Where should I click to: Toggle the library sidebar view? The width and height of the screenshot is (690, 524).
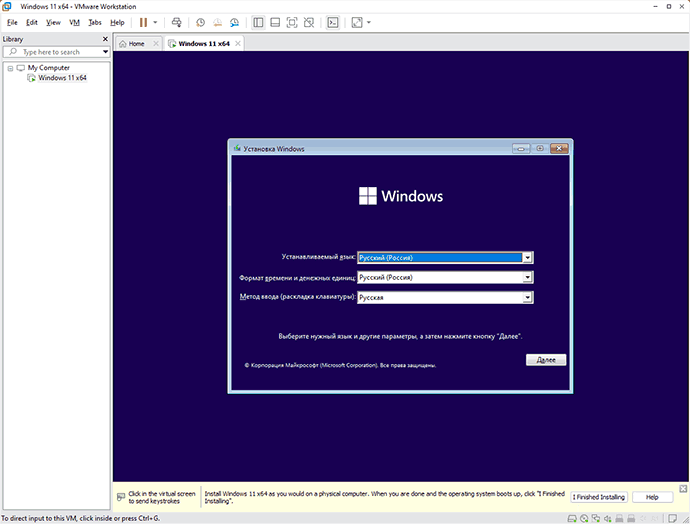click(x=258, y=22)
